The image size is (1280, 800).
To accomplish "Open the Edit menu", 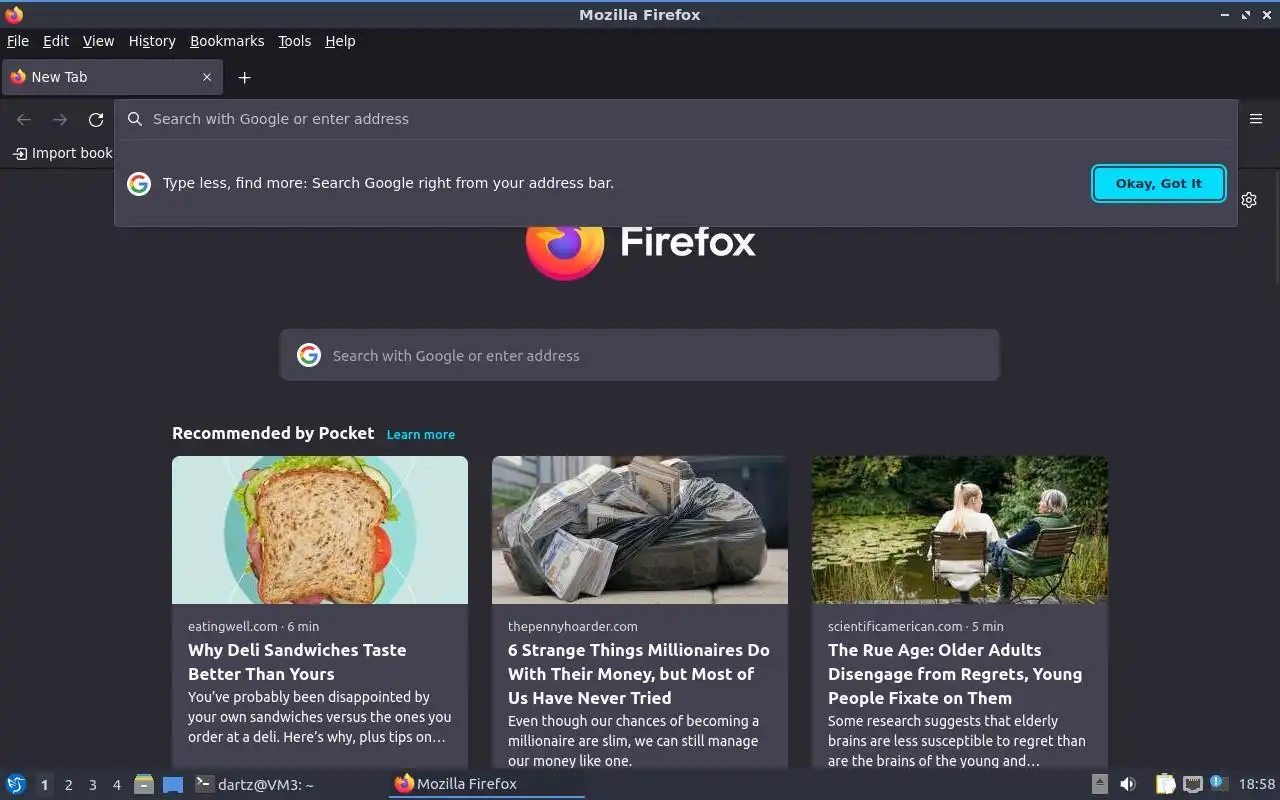I will pyautogui.click(x=56, y=41).
